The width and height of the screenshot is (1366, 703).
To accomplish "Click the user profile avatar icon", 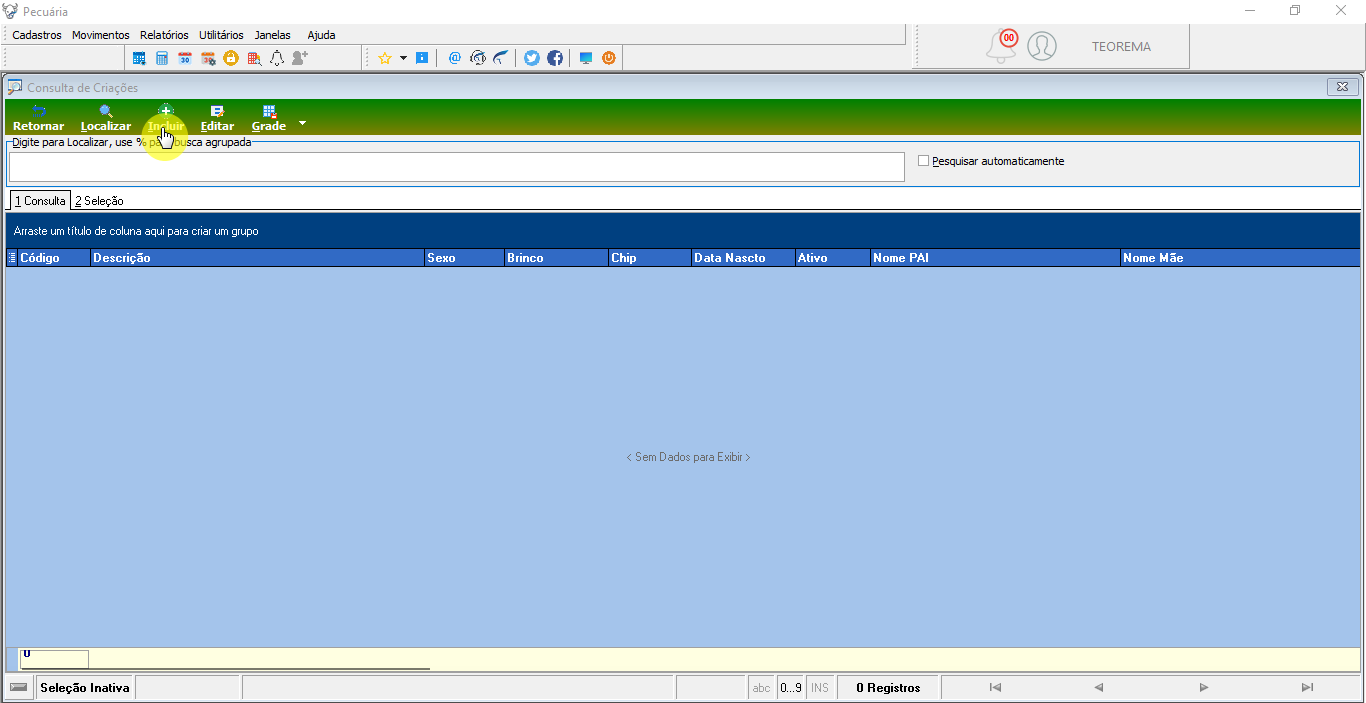I will 1042,46.
